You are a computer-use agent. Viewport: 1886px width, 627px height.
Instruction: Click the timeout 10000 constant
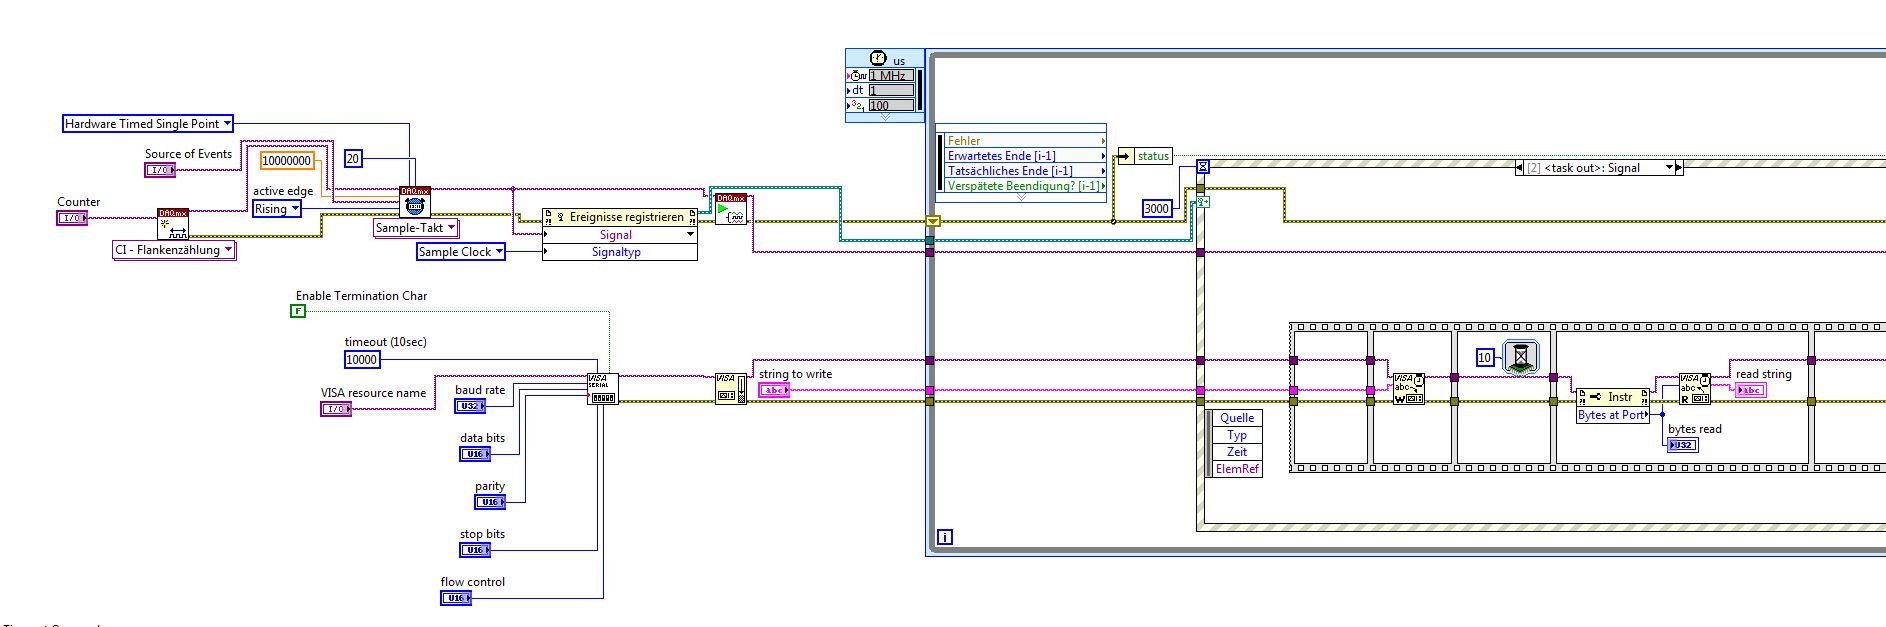coord(362,359)
